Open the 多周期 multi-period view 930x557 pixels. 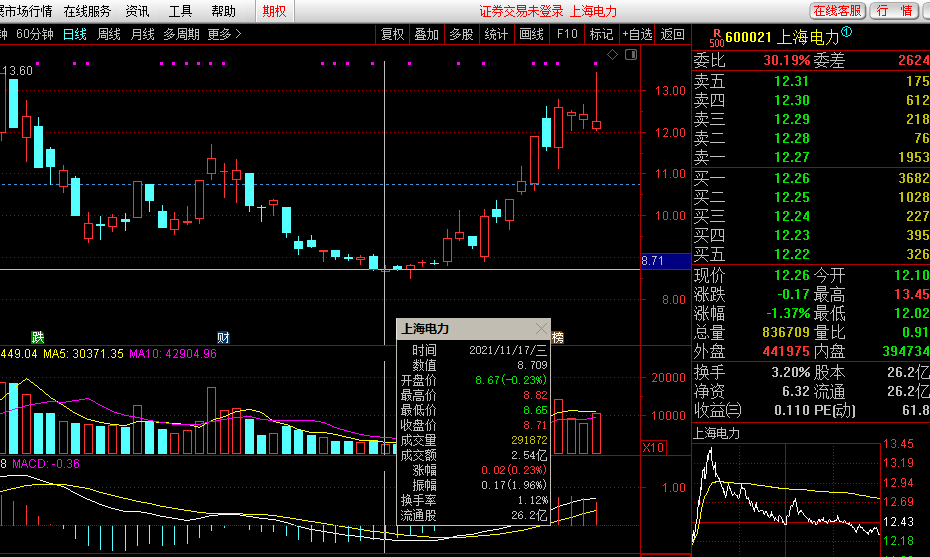[181, 34]
